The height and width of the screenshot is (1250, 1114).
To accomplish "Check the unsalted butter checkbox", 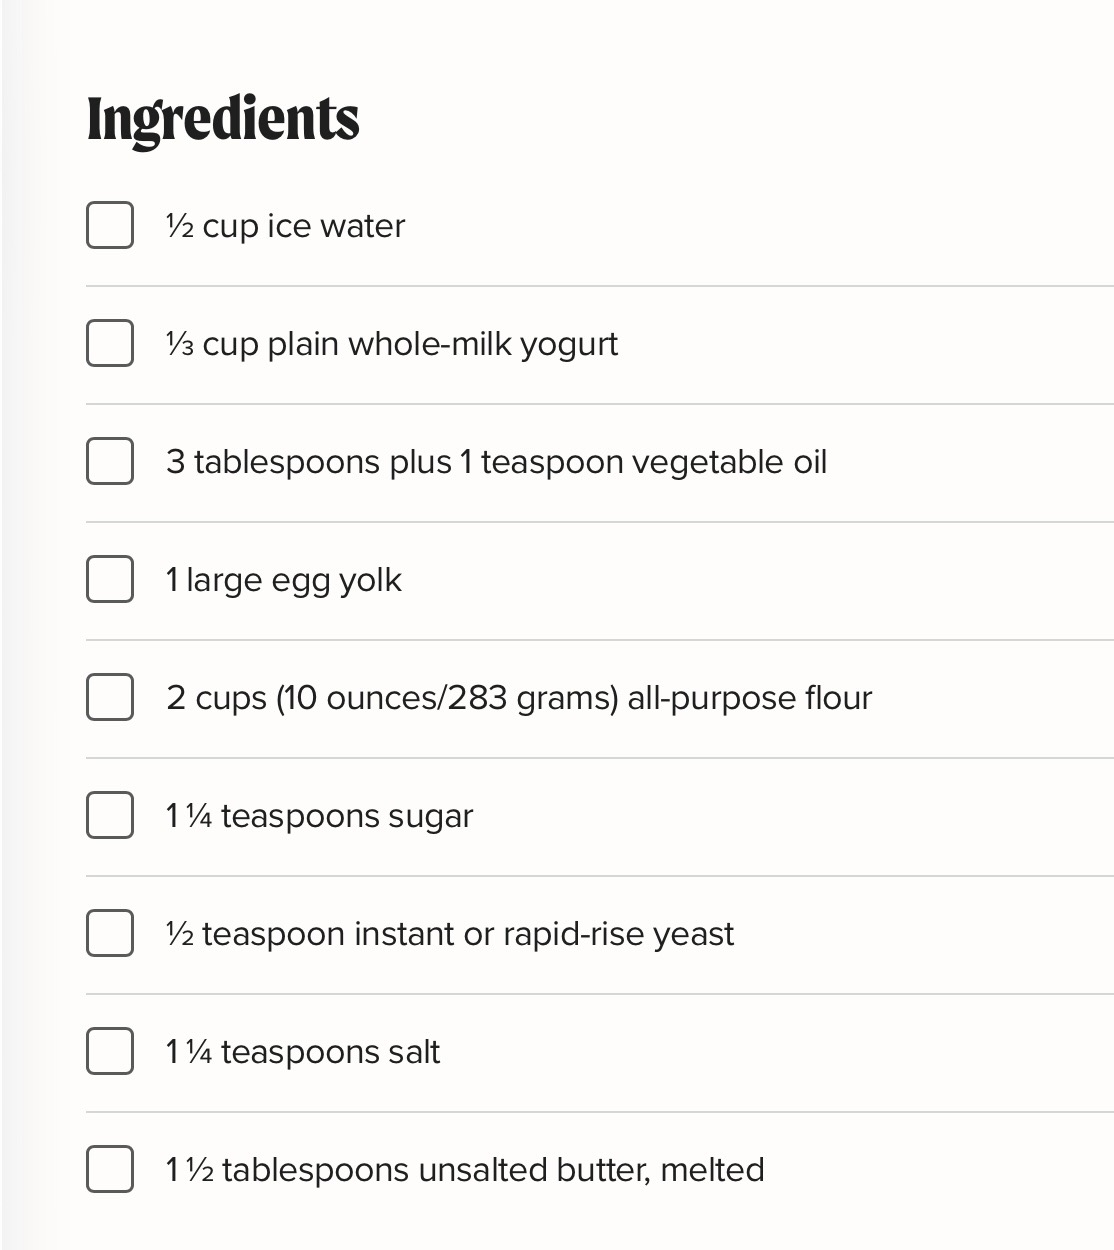I will pos(110,1169).
